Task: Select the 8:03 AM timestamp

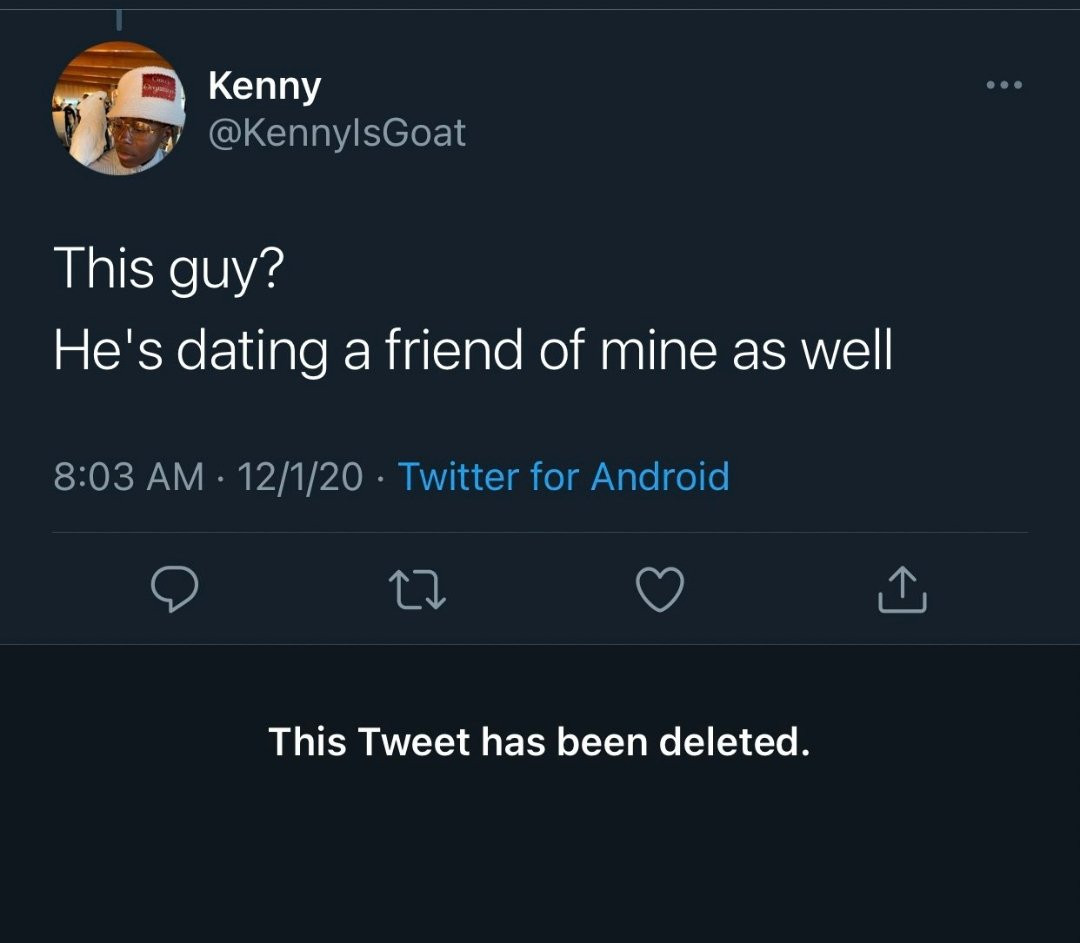Action: (128, 476)
